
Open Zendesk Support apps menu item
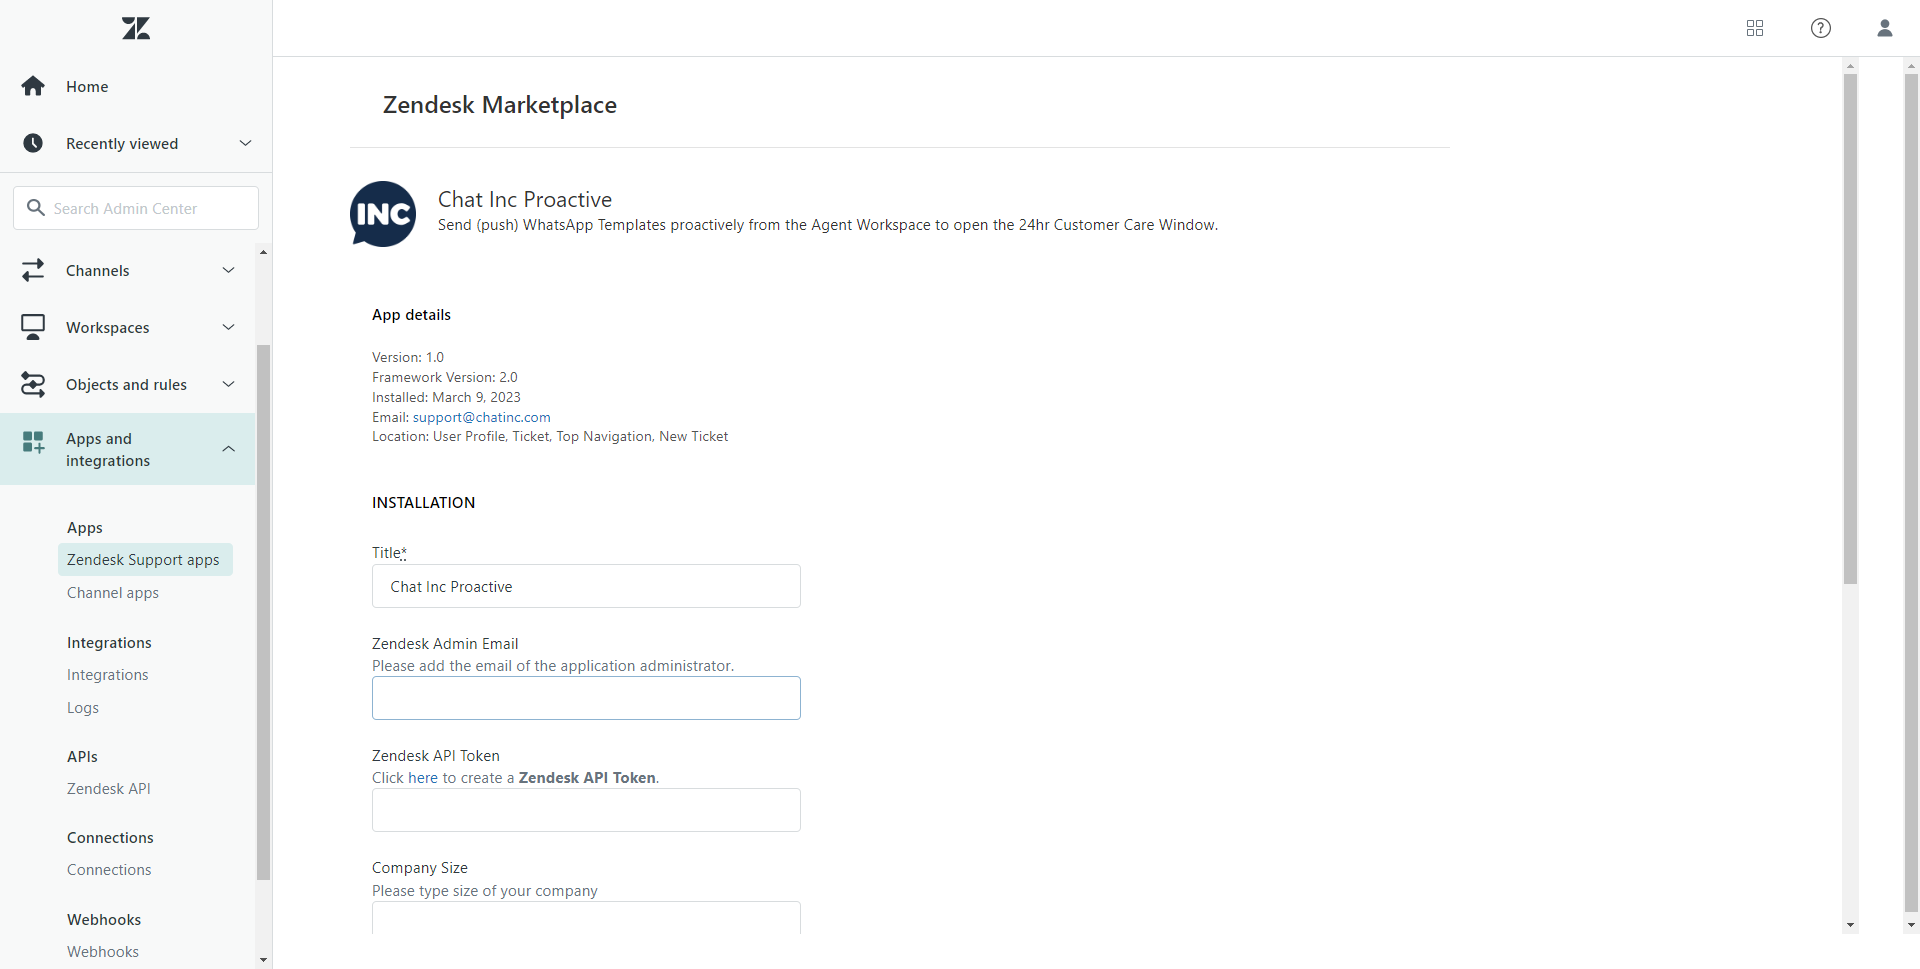pos(143,560)
